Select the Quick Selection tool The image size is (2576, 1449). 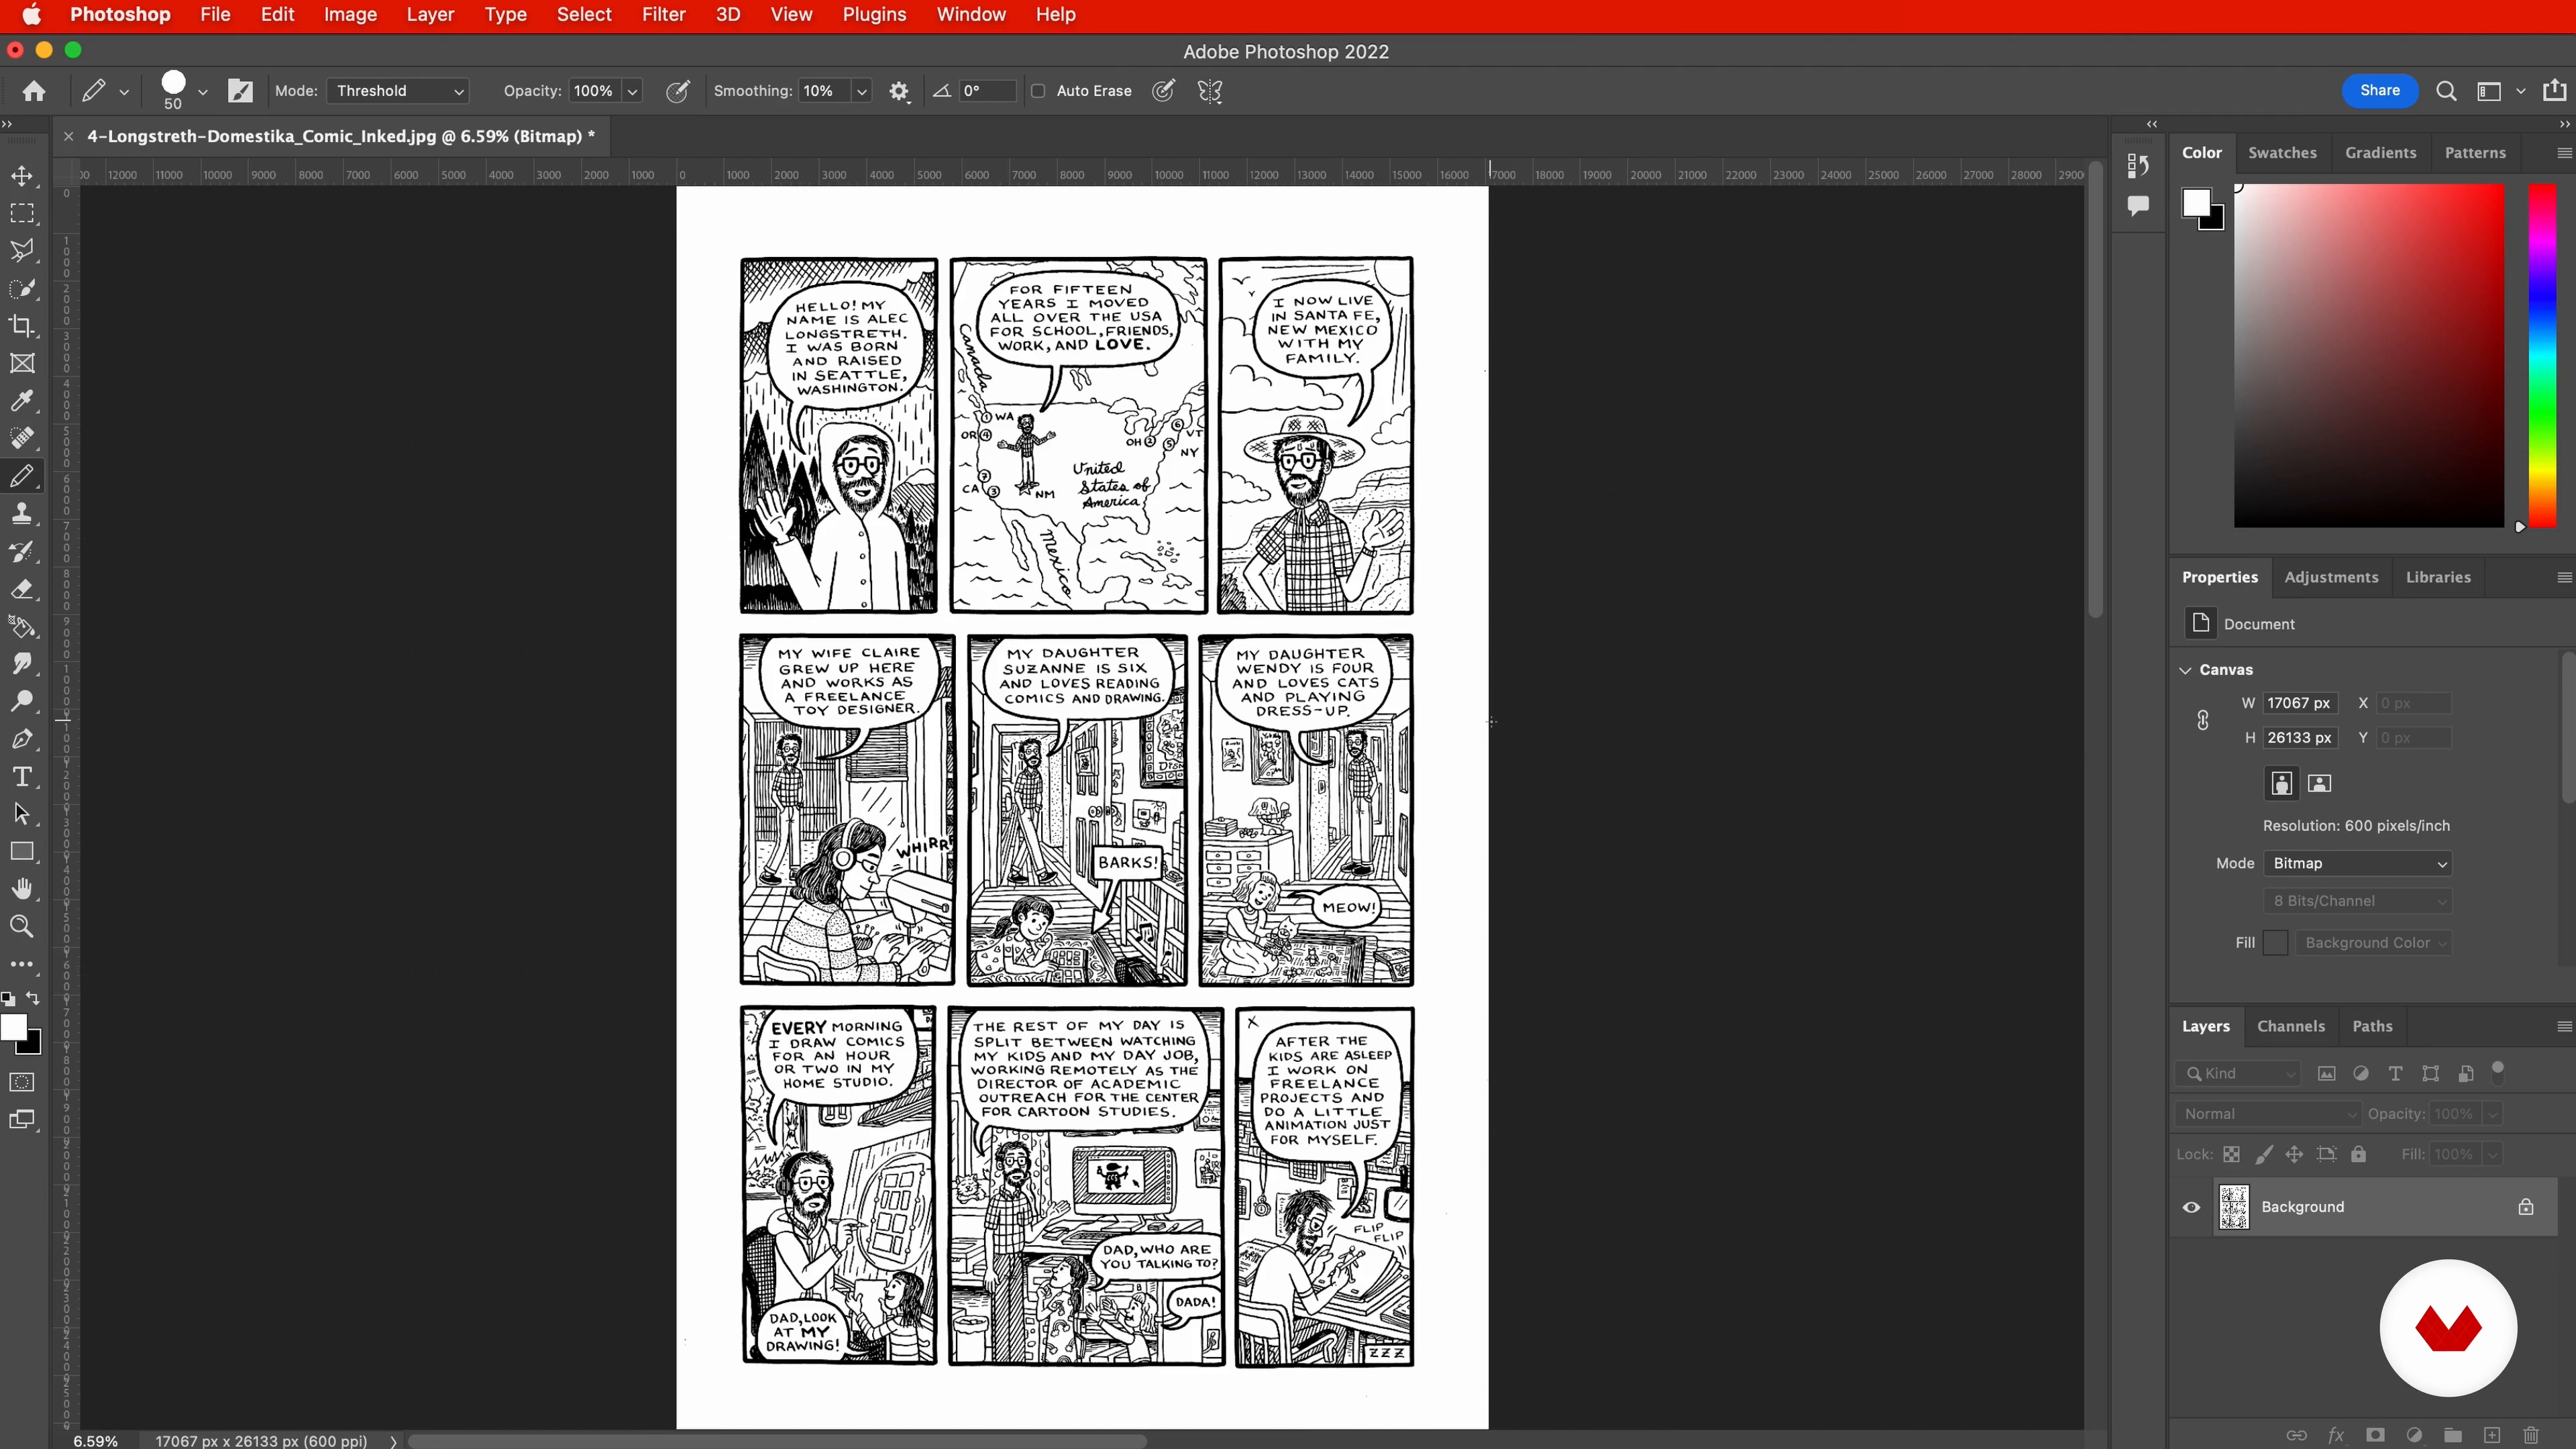[x=22, y=289]
